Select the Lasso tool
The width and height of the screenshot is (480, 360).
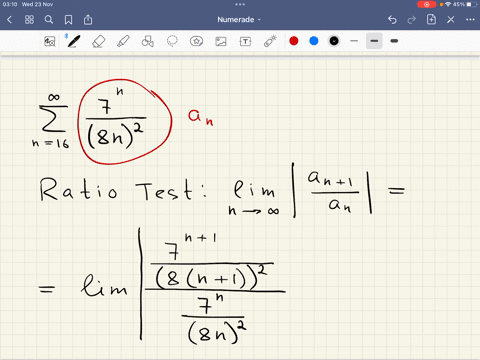point(172,41)
